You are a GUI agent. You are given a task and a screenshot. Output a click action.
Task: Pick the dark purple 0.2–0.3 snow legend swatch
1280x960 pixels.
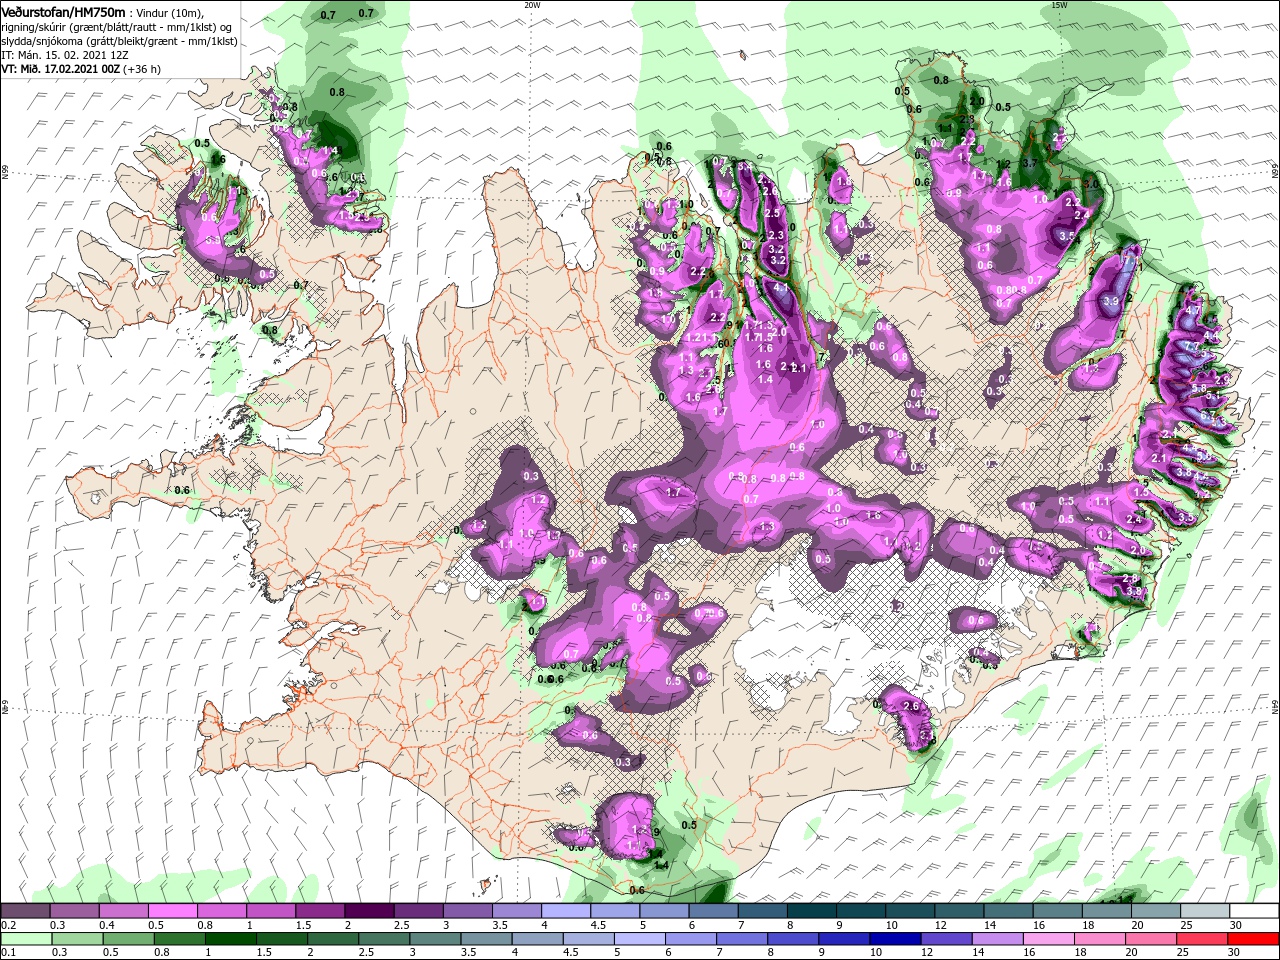tap(25, 911)
